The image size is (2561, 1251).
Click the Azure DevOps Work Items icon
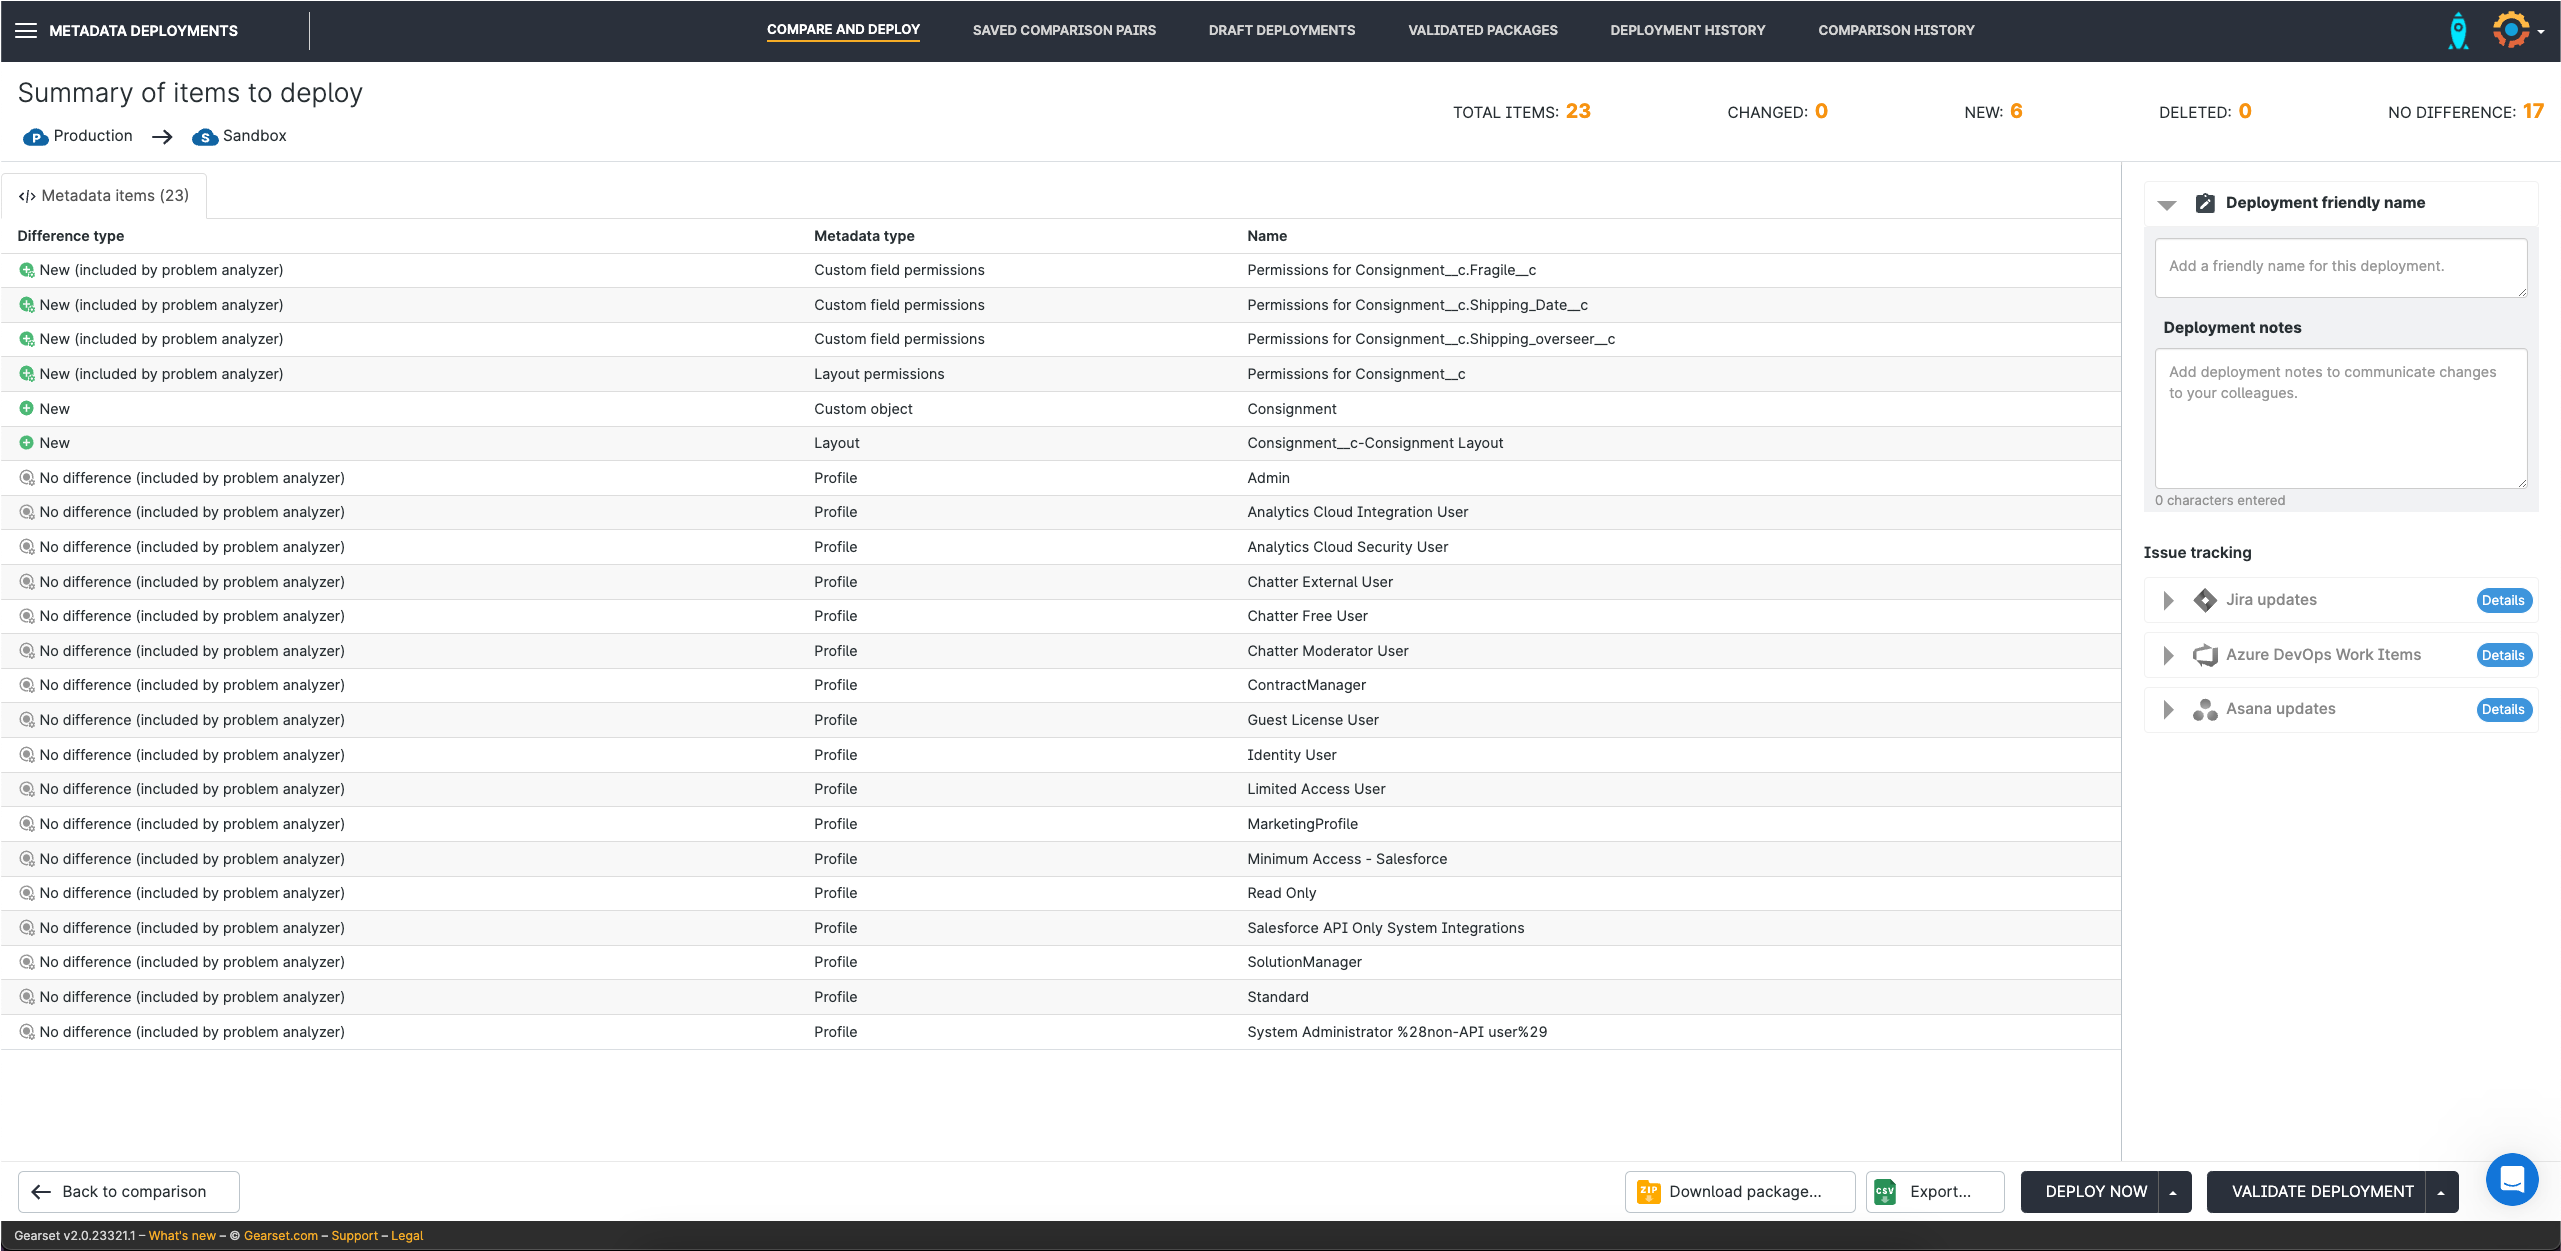(2204, 655)
